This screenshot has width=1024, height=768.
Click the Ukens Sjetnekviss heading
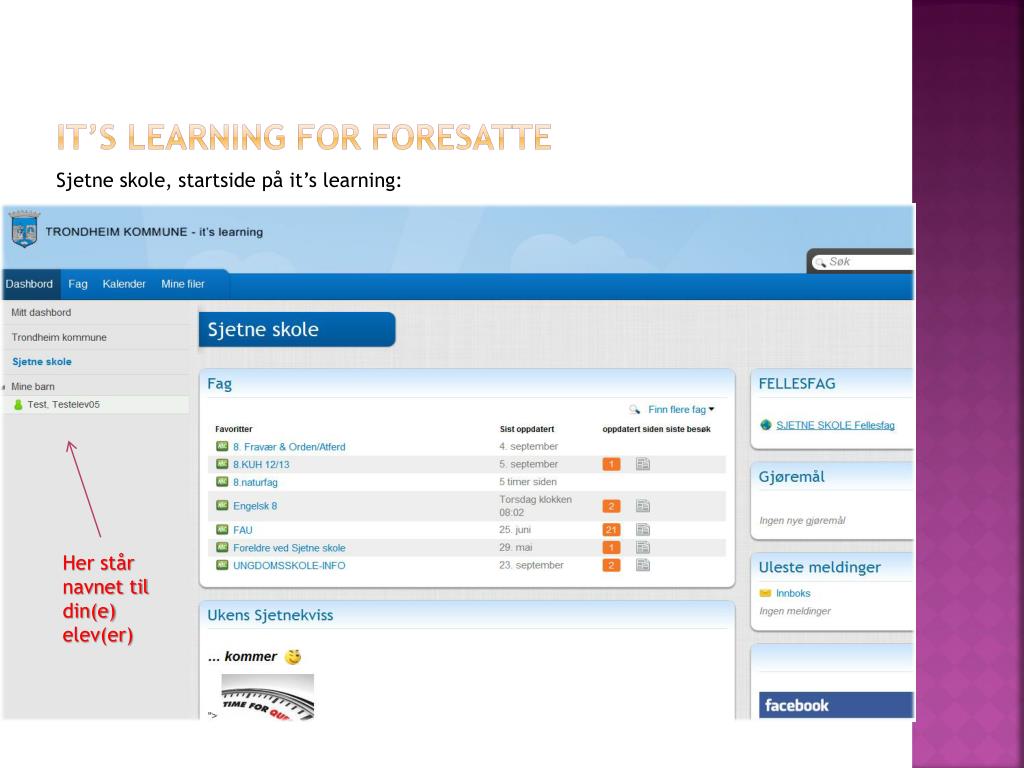point(270,615)
